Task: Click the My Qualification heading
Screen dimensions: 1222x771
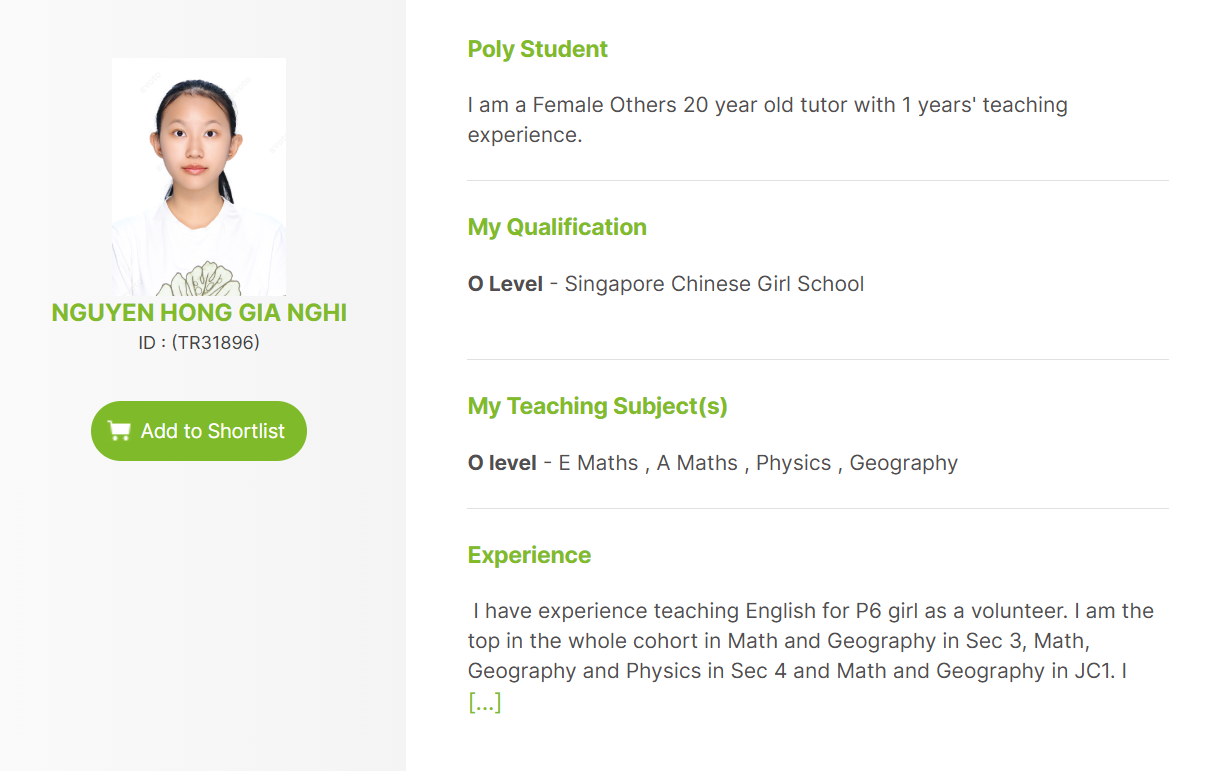Action: (557, 227)
